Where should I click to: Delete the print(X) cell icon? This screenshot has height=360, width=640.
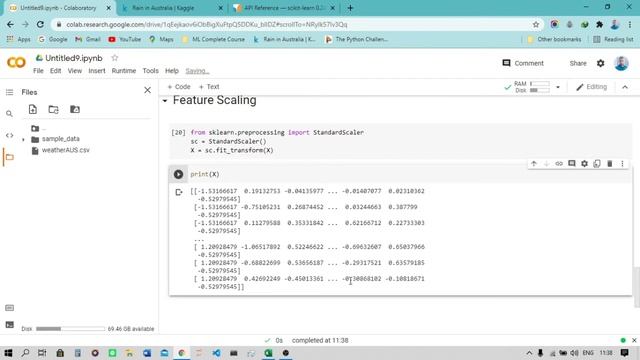click(610, 164)
